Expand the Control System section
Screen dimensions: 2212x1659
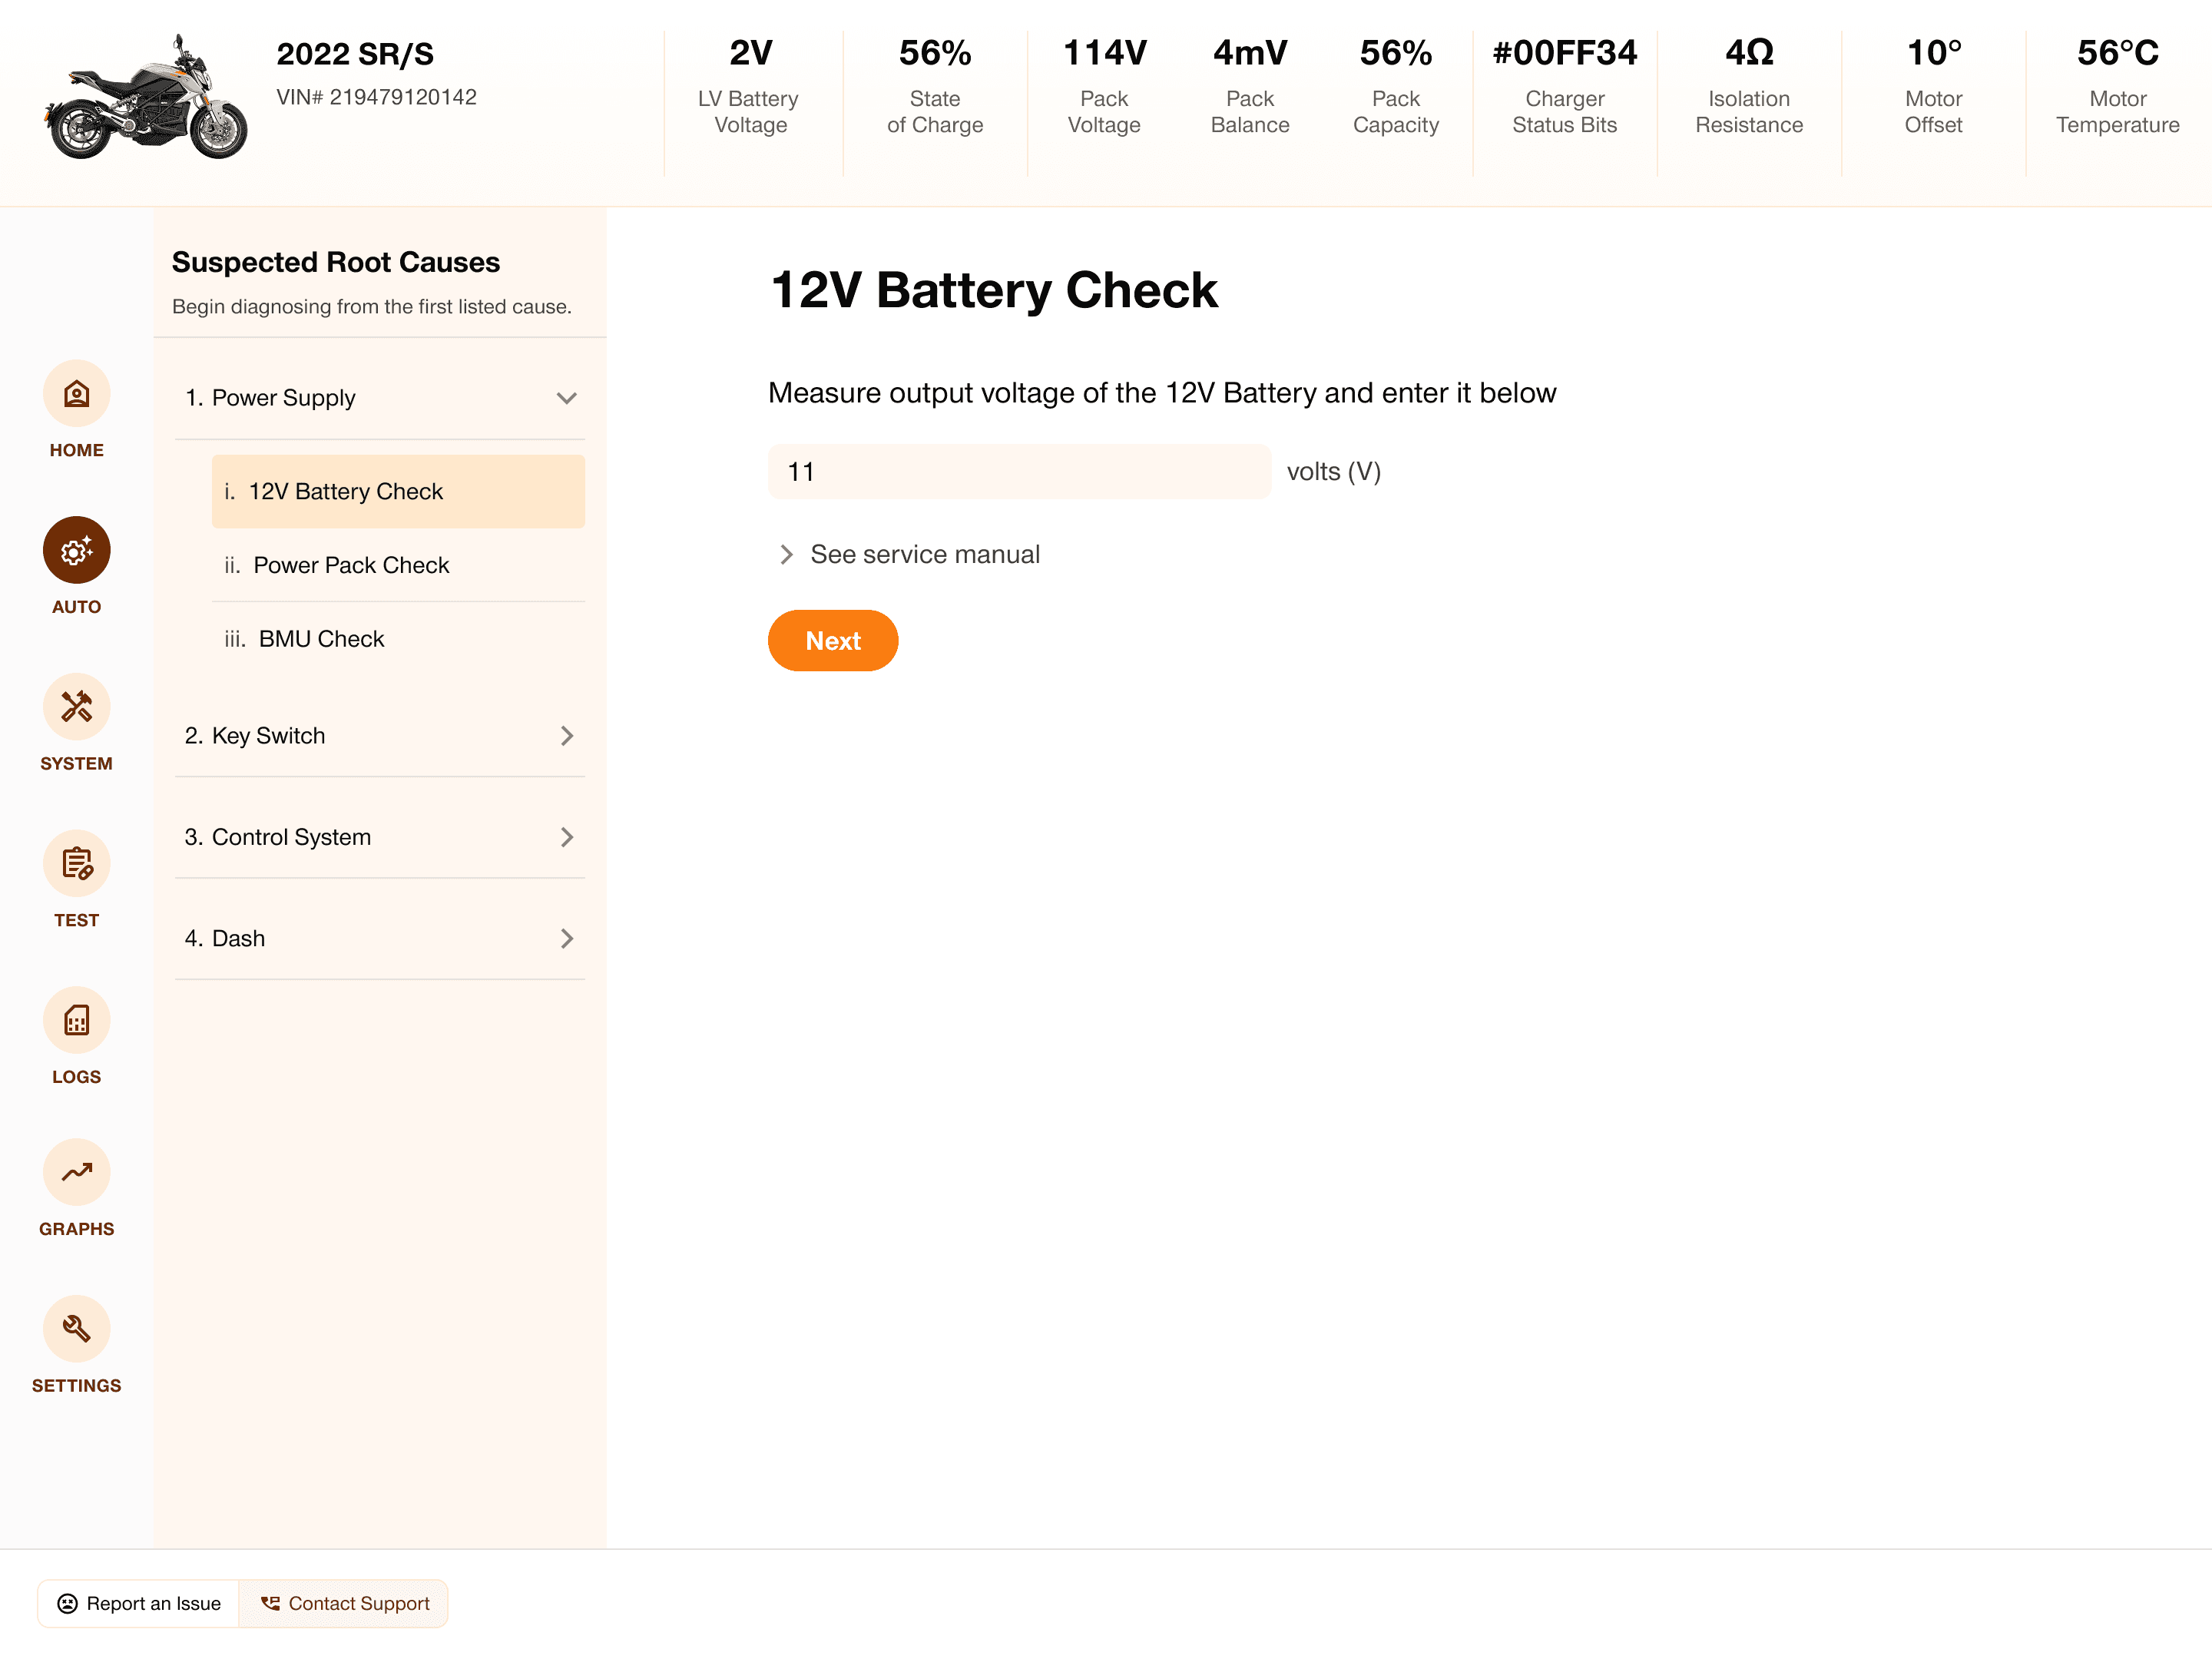379,837
